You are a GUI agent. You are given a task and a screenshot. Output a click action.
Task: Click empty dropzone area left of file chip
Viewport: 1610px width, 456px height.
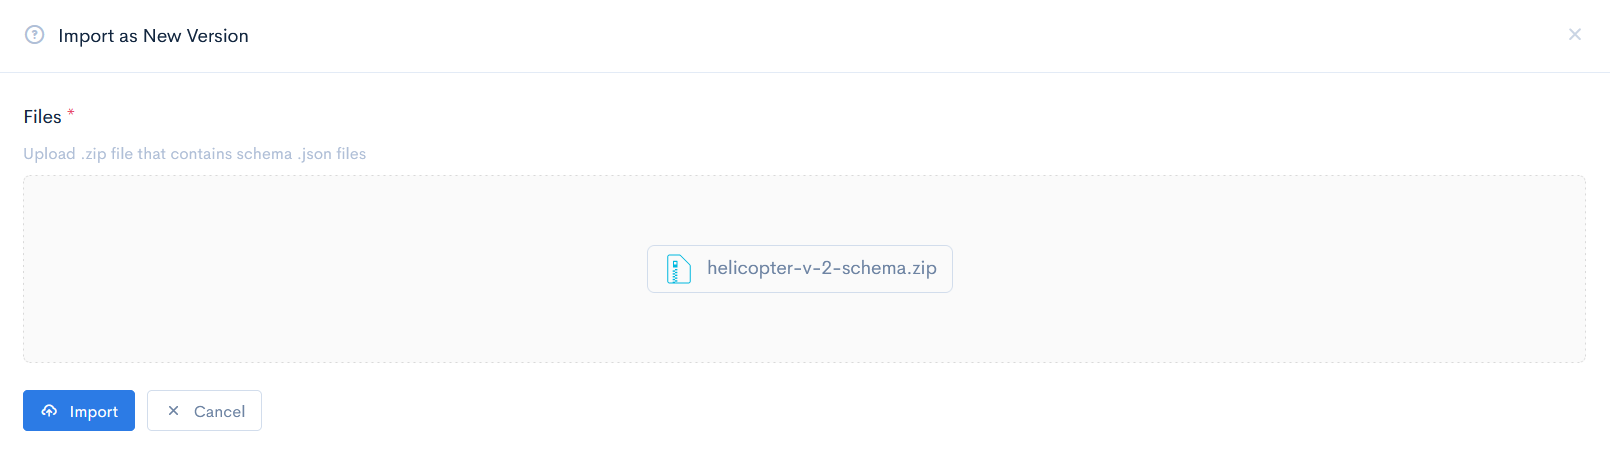coord(330,269)
